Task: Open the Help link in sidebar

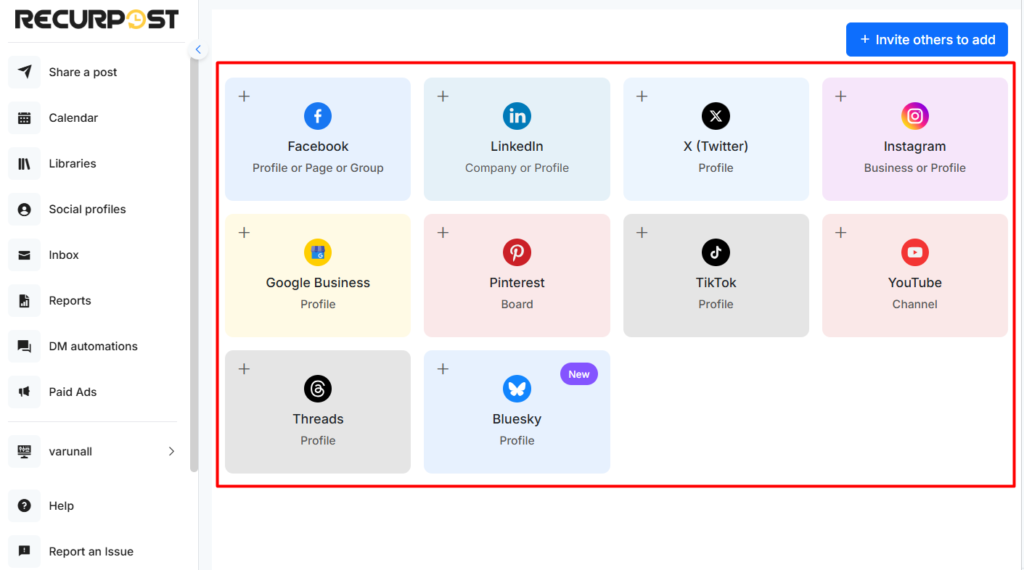Action: [x=61, y=506]
